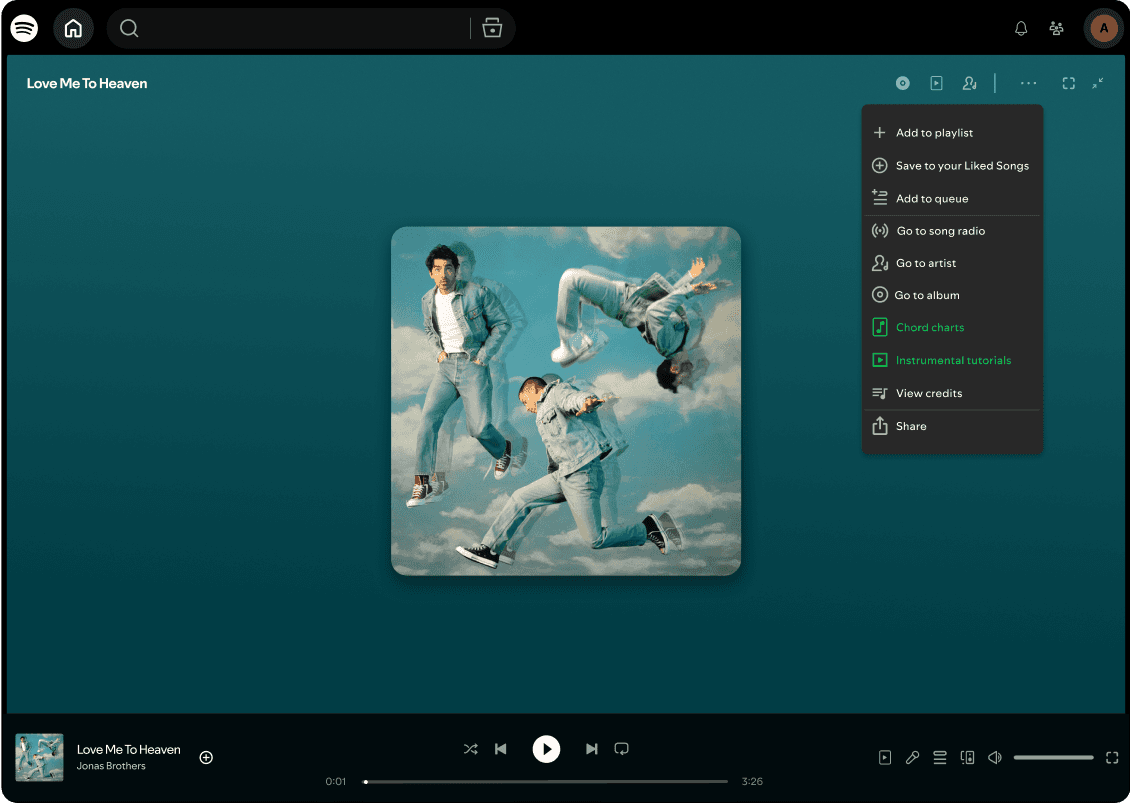
Task: Mute the volume speaker icon
Action: pos(995,758)
